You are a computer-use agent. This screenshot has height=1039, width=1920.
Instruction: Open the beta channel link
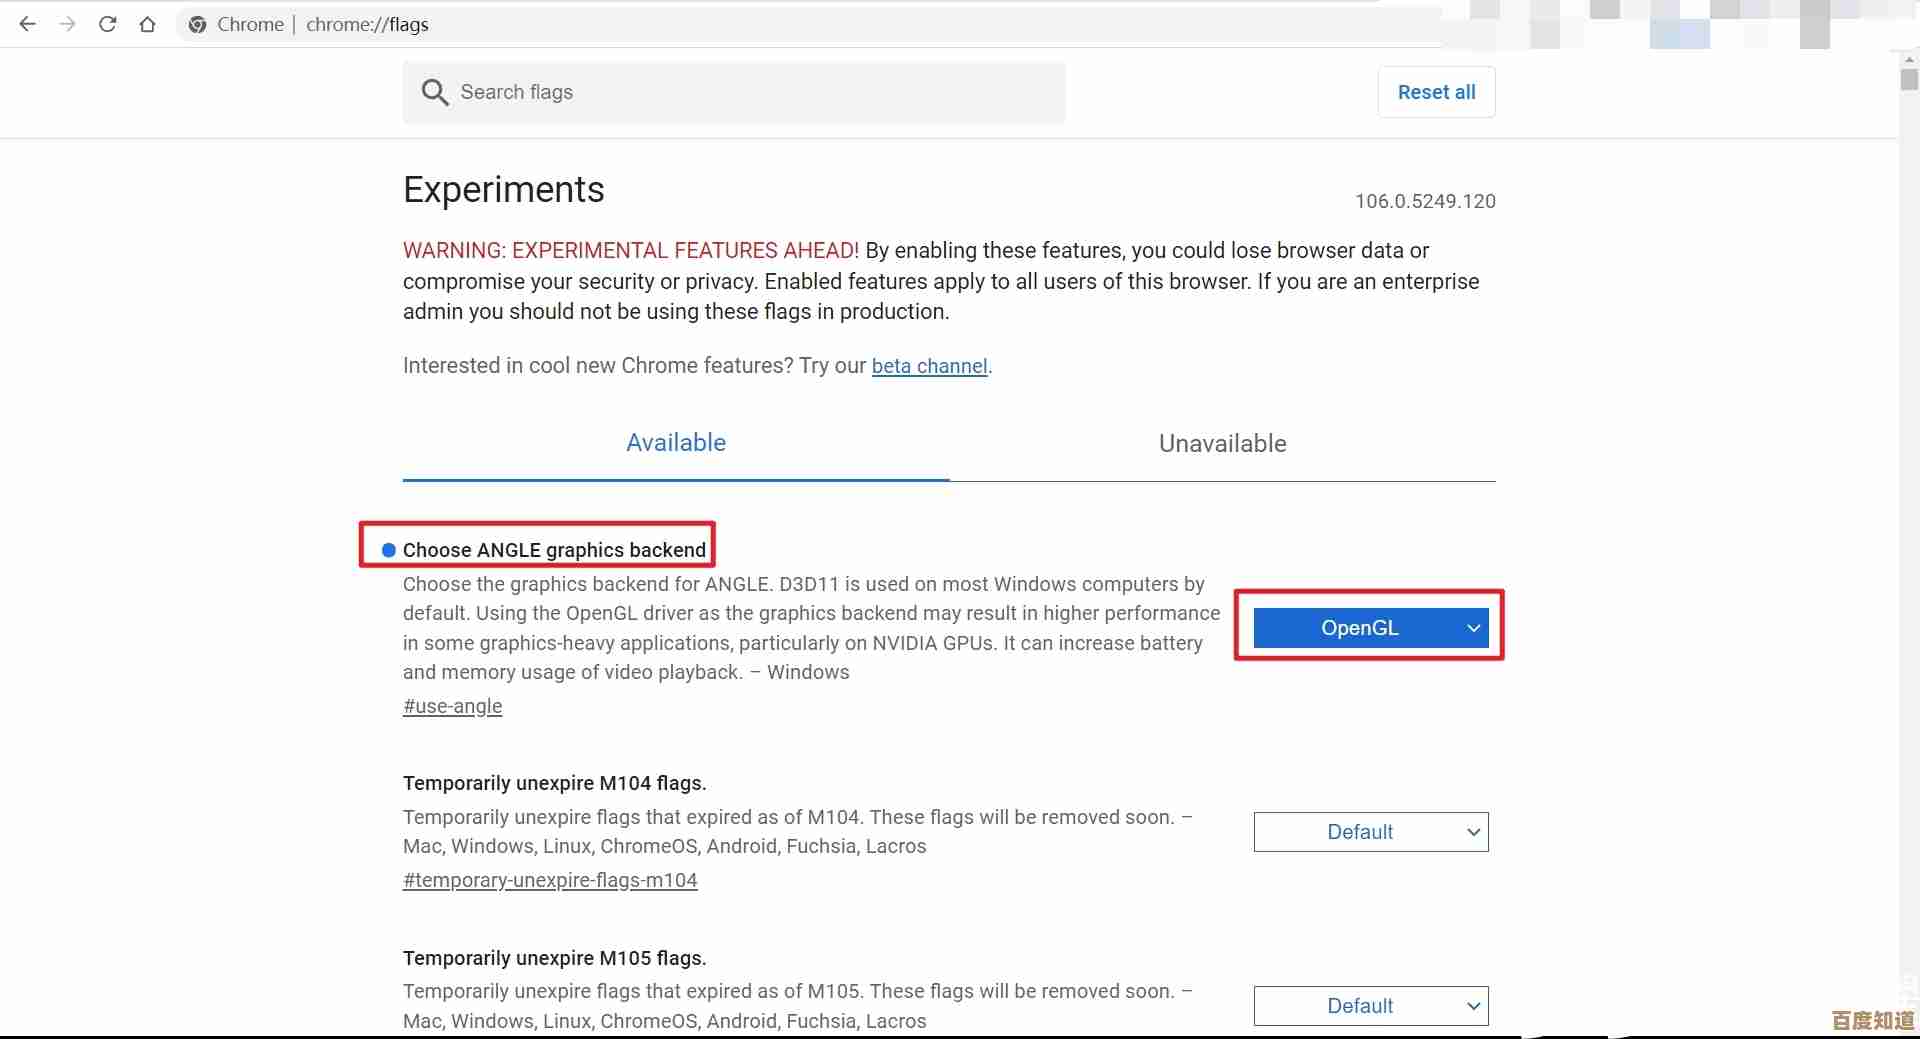pos(929,366)
